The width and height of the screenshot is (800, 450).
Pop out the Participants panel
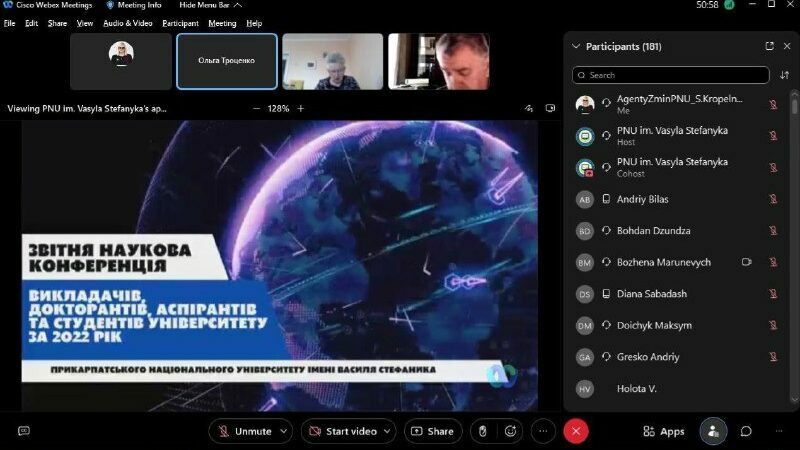pyautogui.click(x=769, y=46)
